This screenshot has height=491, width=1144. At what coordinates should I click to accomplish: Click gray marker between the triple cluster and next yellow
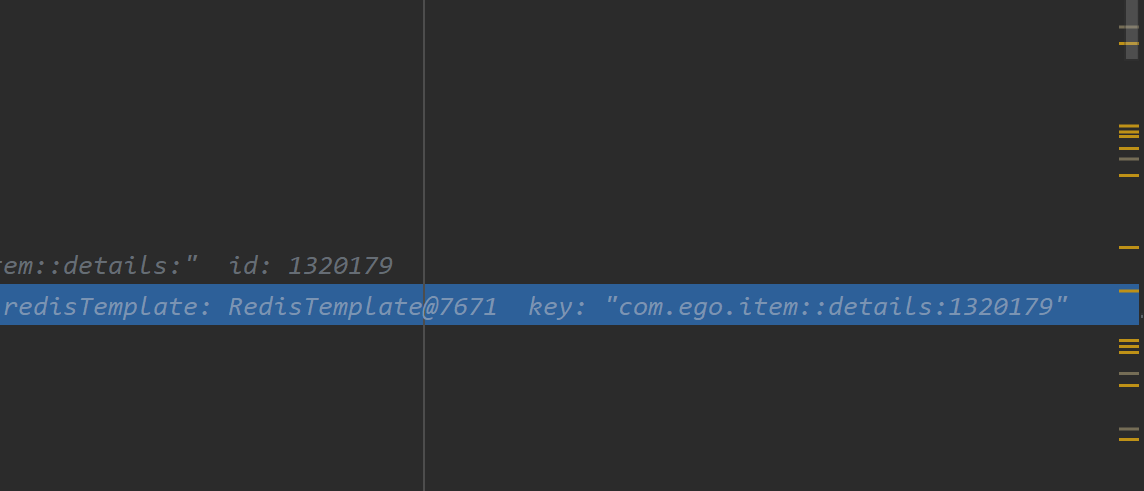(x=1129, y=158)
